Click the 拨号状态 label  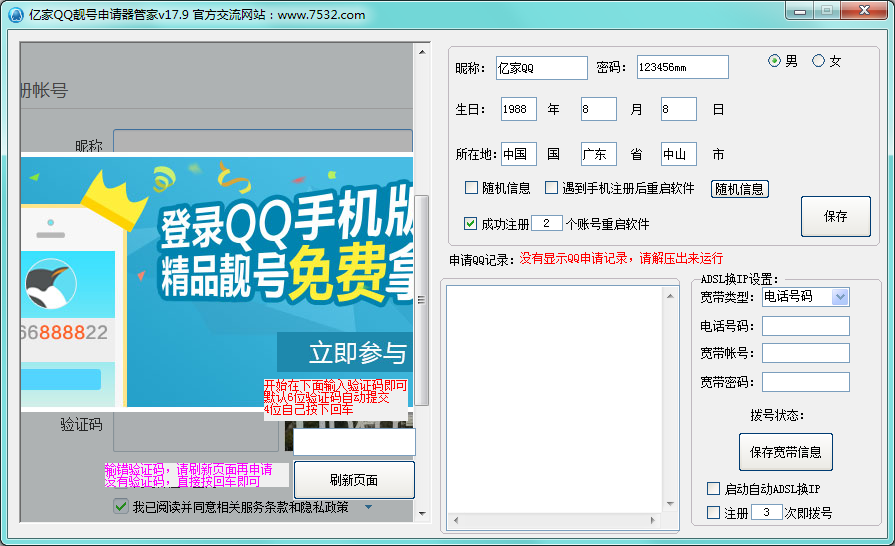777,415
